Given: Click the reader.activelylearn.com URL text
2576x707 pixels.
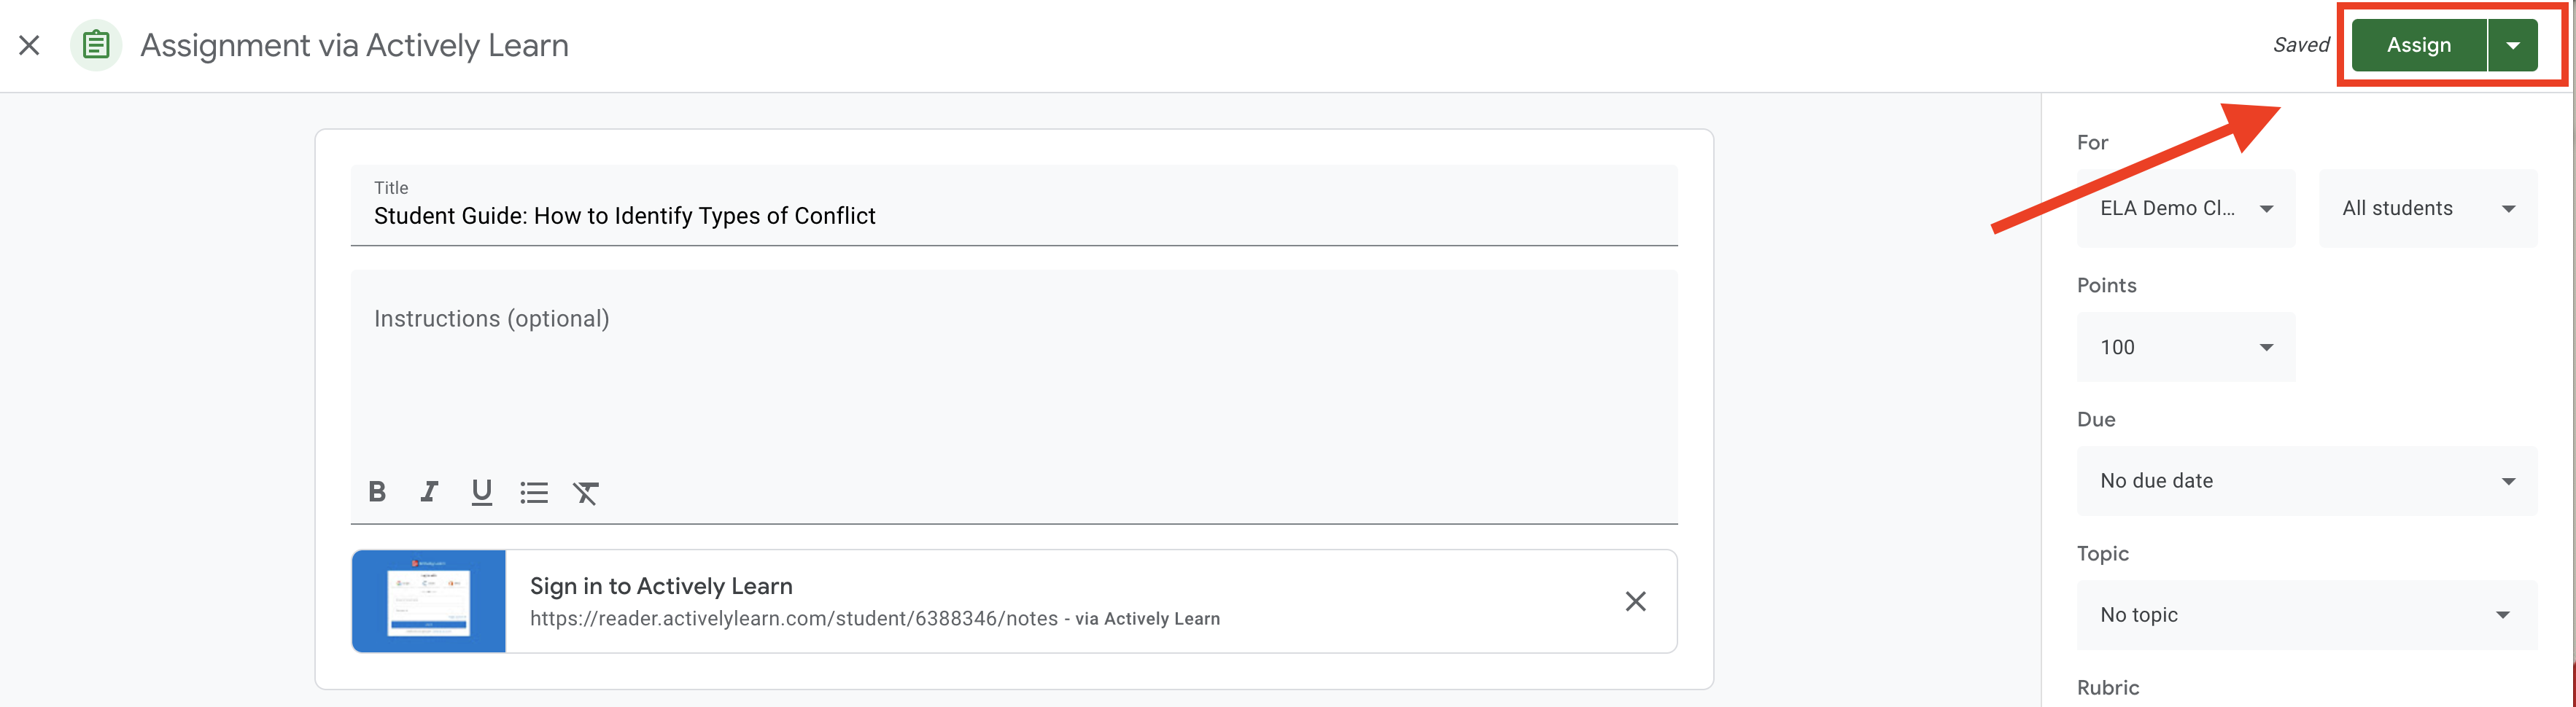Looking at the screenshot, I should (794, 619).
